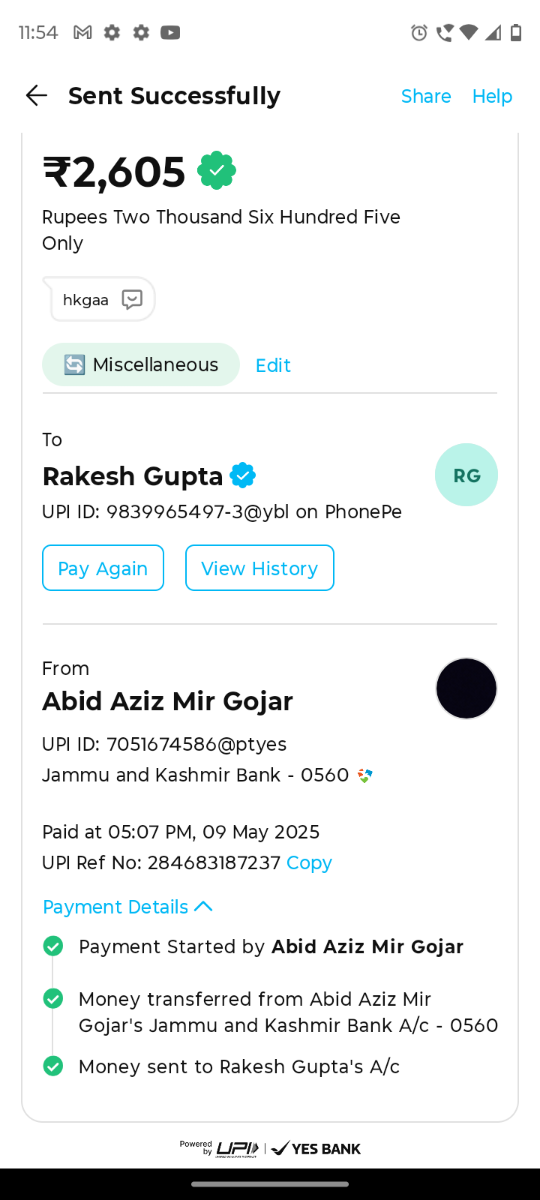Tap green check beside Payment Started step

coord(53,946)
